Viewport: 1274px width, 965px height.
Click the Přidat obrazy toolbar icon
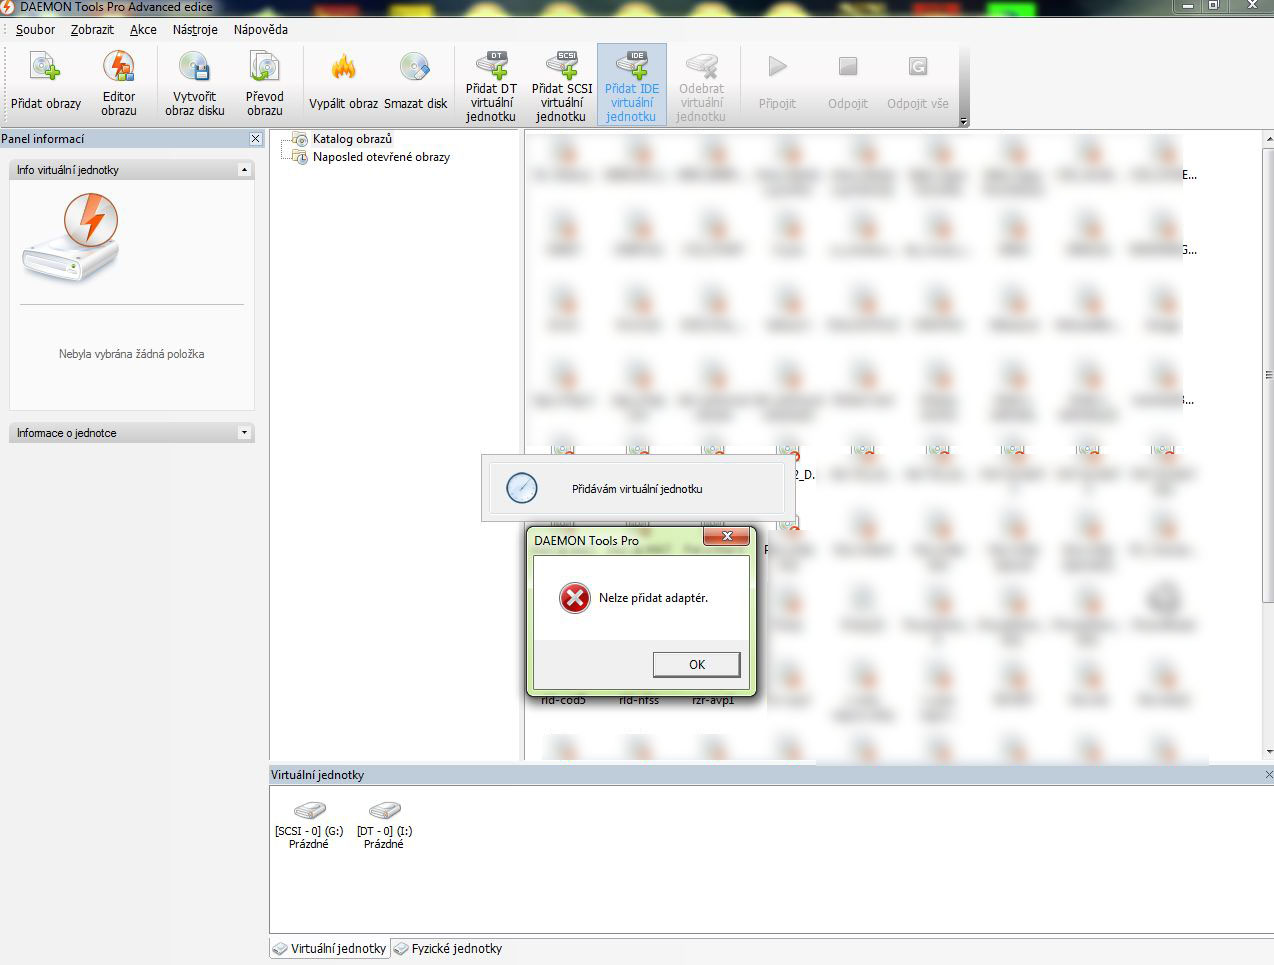click(46, 70)
